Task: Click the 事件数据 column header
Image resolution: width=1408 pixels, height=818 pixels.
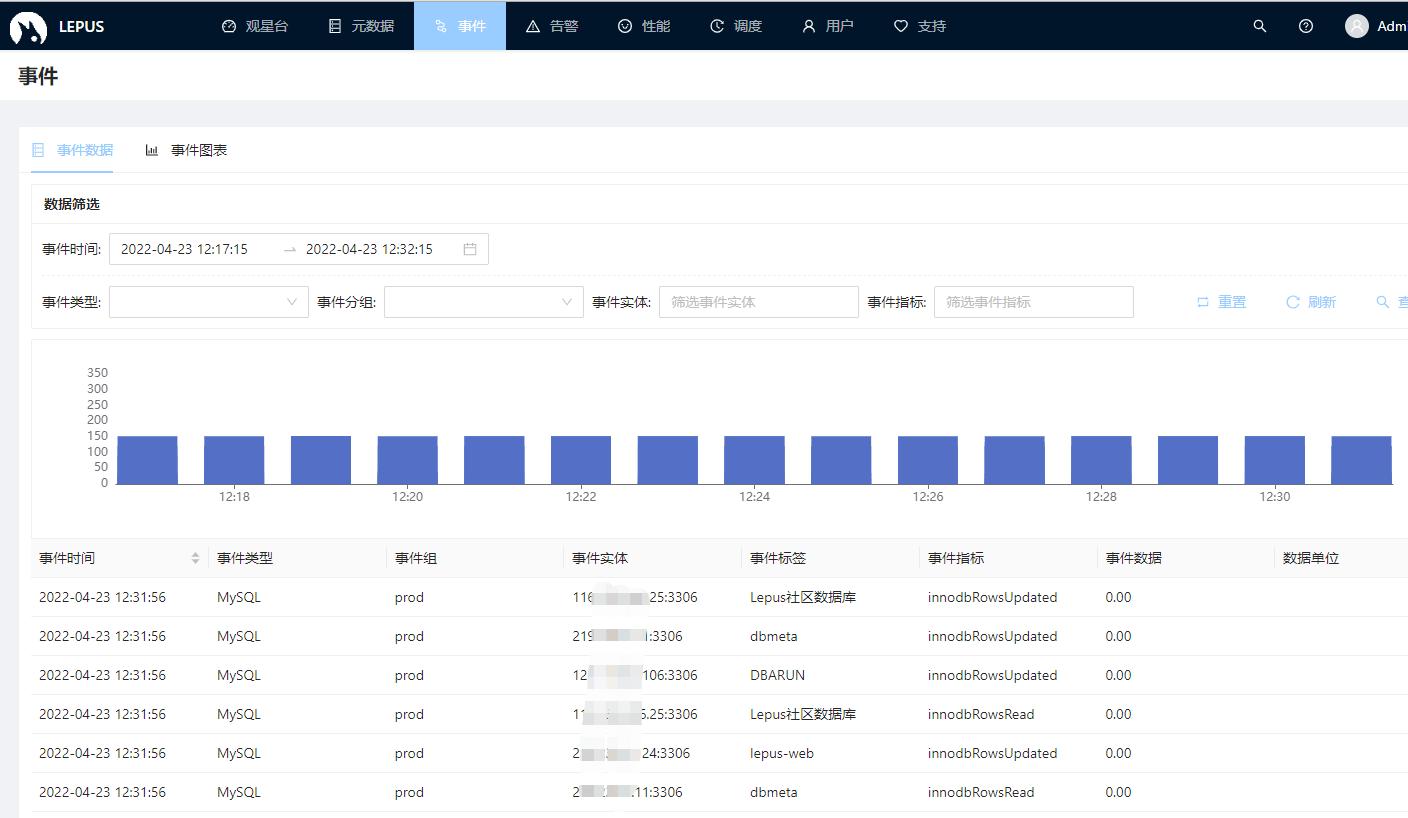Action: (1134, 558)
